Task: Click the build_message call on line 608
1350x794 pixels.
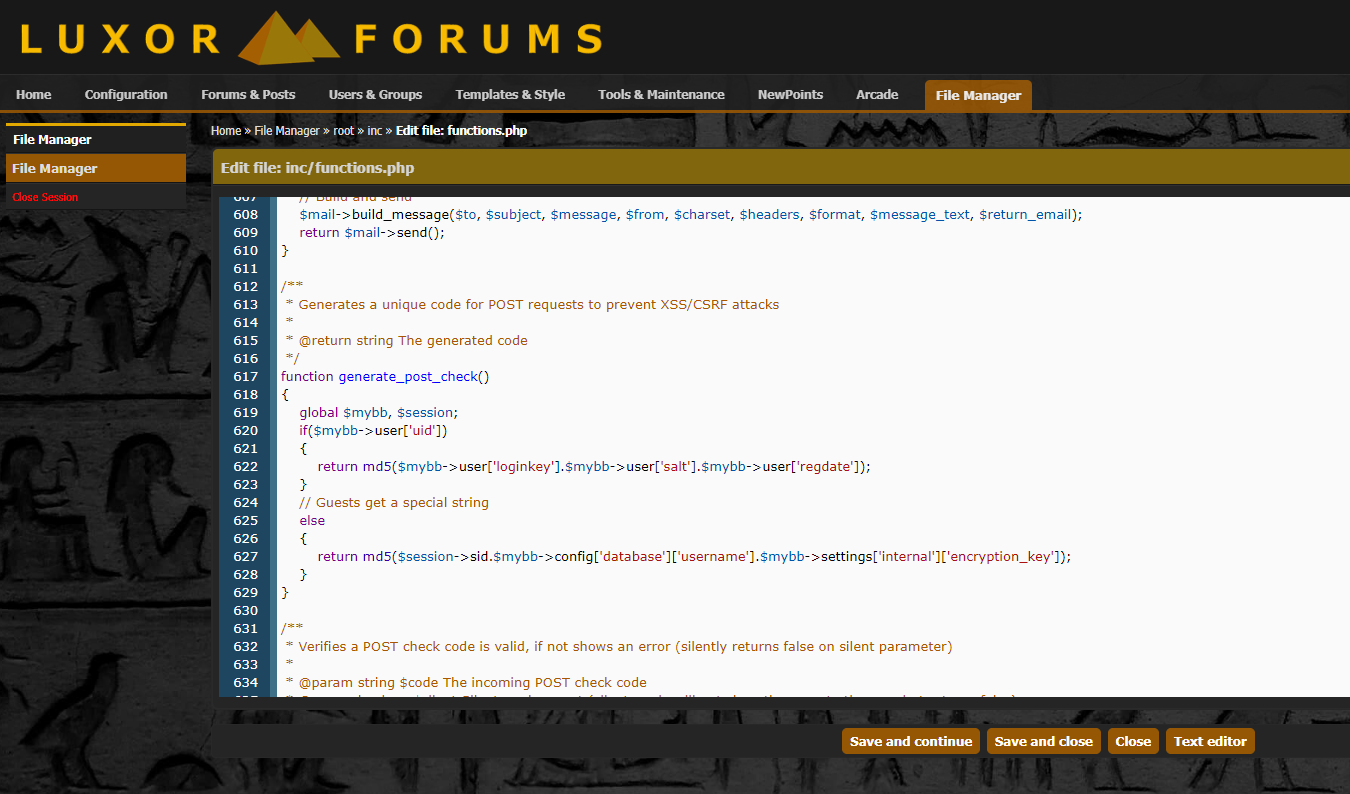Action: [400, 215]
